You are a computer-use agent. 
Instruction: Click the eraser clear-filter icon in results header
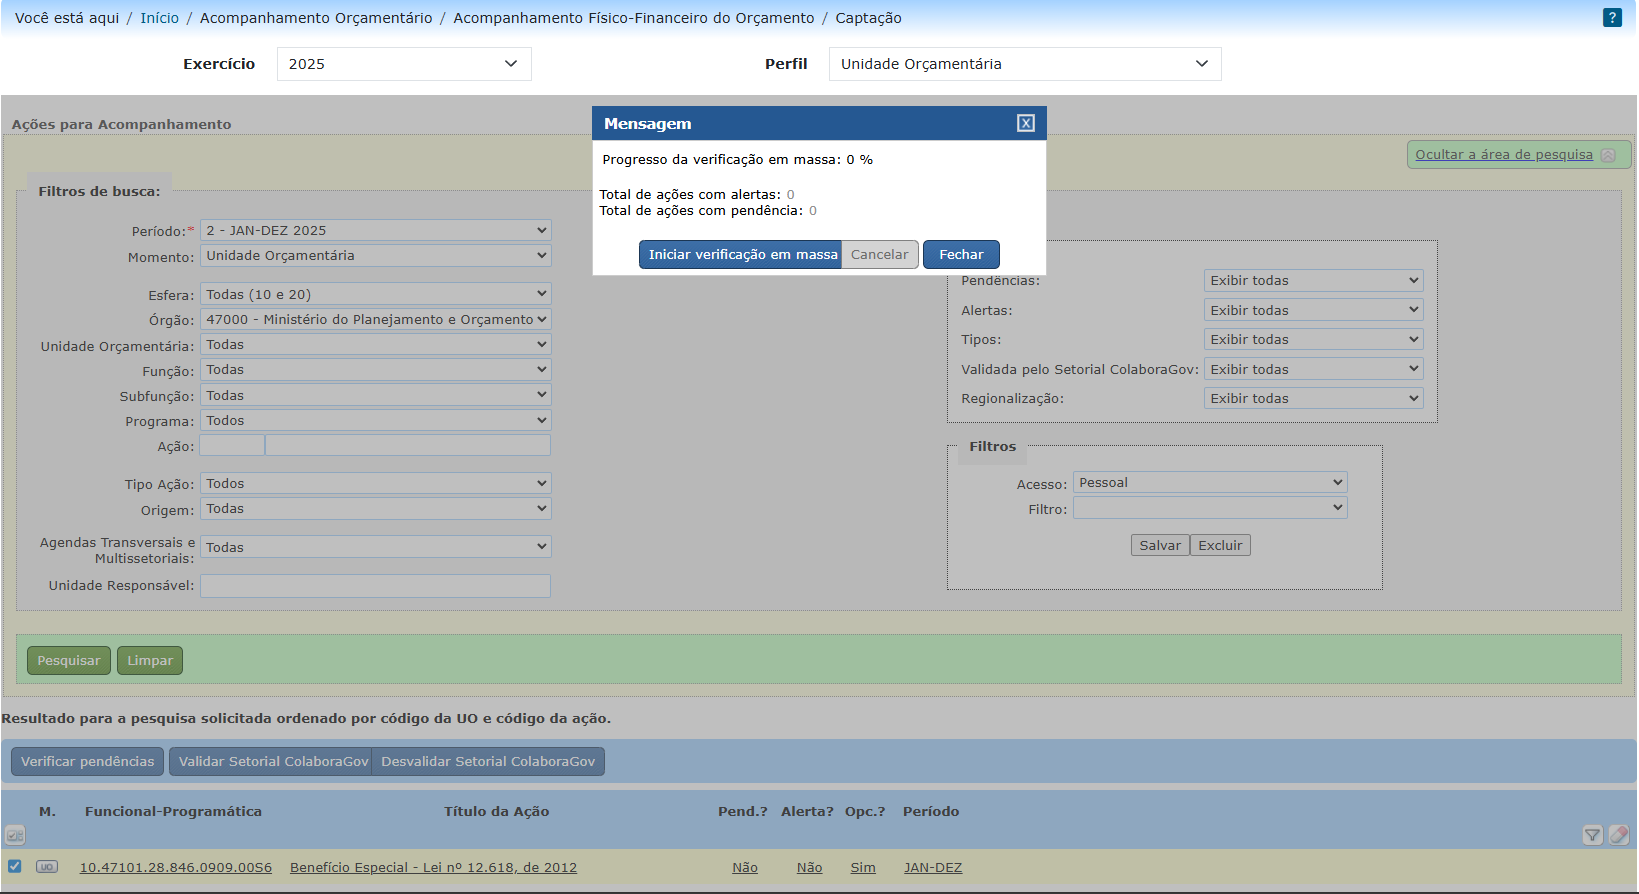coord(1619,835)
